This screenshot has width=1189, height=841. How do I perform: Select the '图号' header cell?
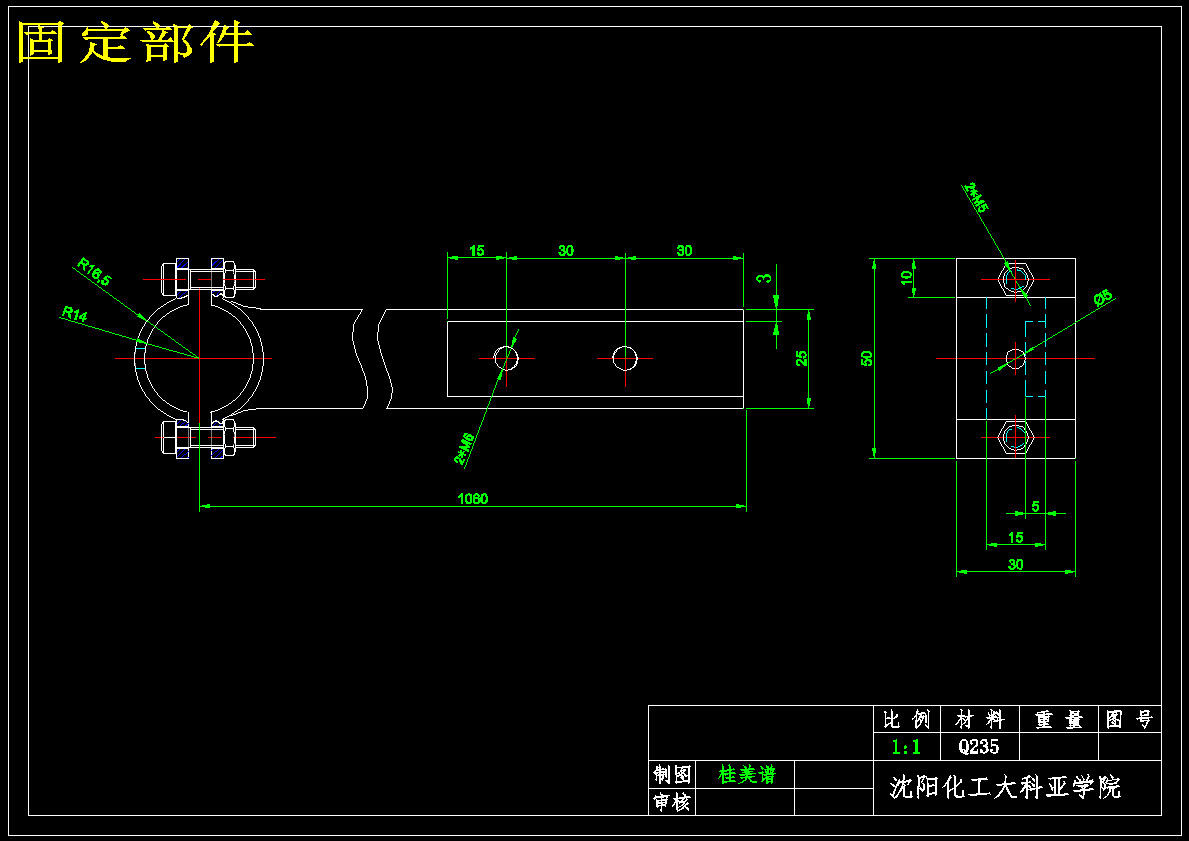tap(1130, 720)
